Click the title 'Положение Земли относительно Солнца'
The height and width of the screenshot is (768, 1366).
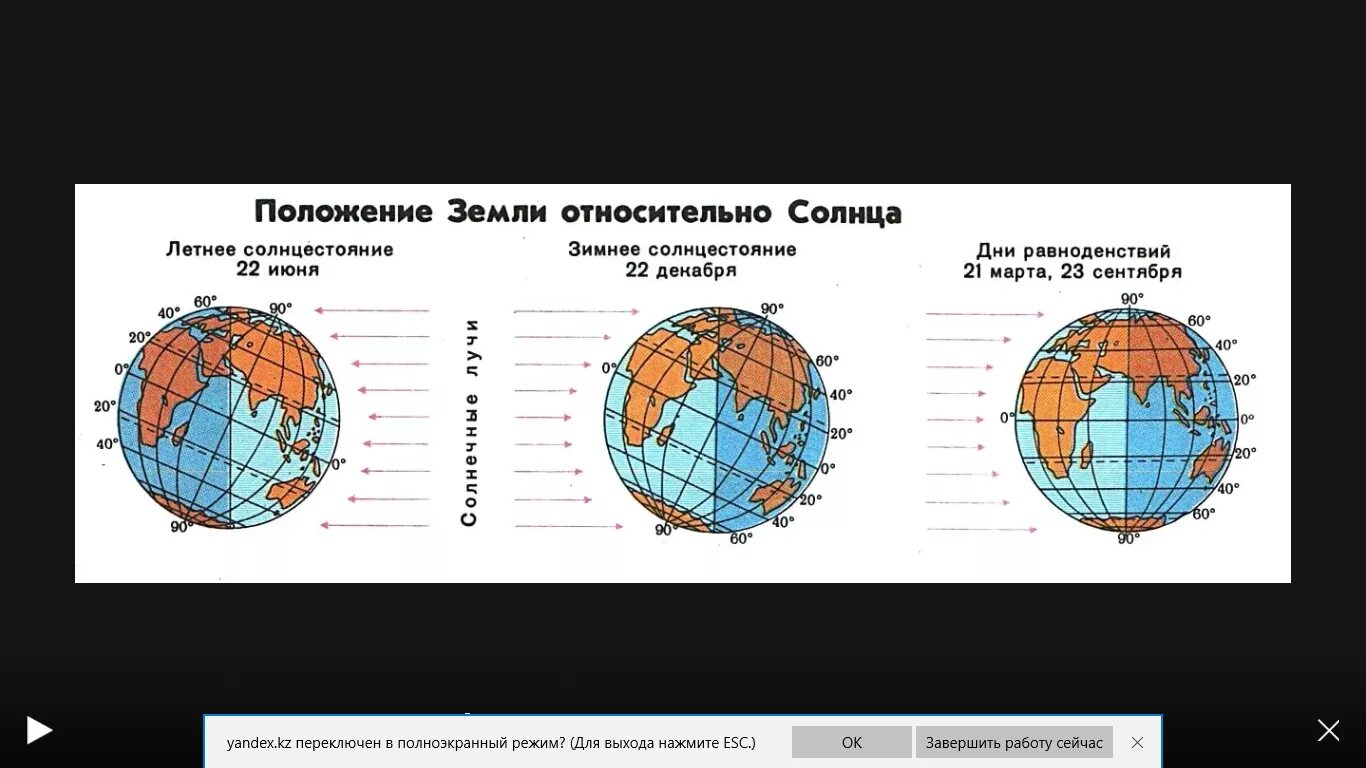point(578,212)
